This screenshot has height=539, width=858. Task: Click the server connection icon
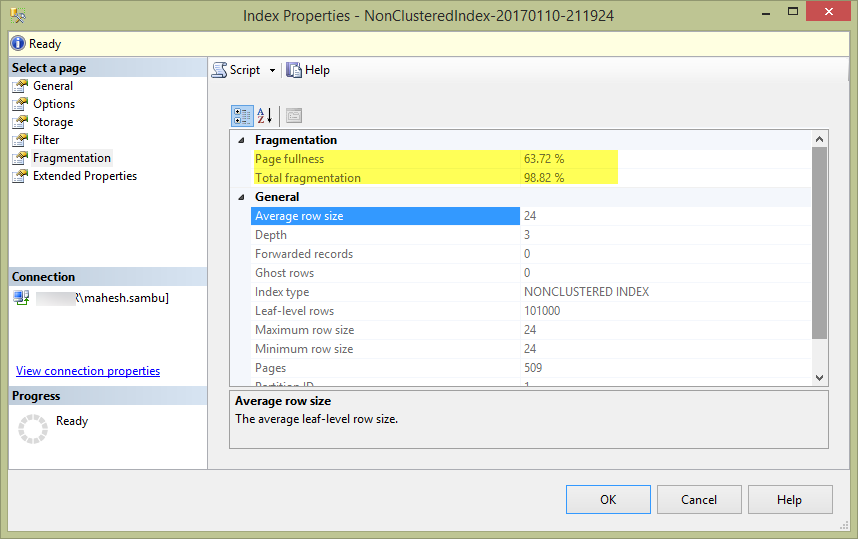pyautogui.click(x=21, y=298)
